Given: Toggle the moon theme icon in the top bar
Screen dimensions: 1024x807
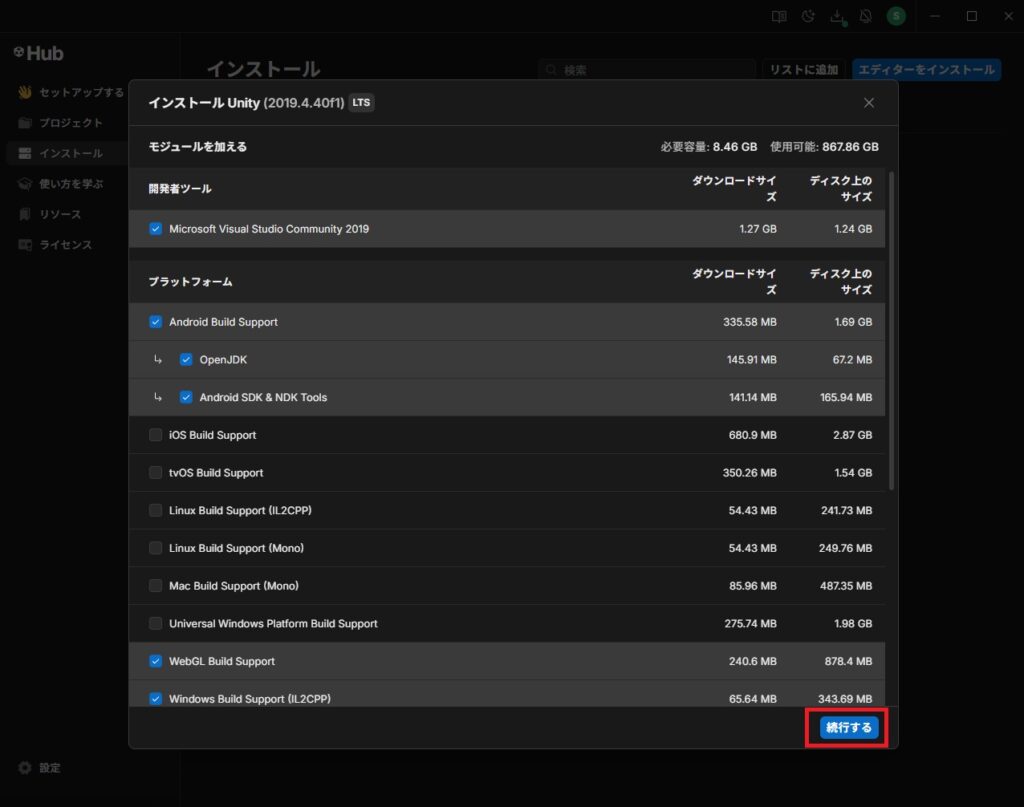Looking at the screenshot, I should 808,16.
